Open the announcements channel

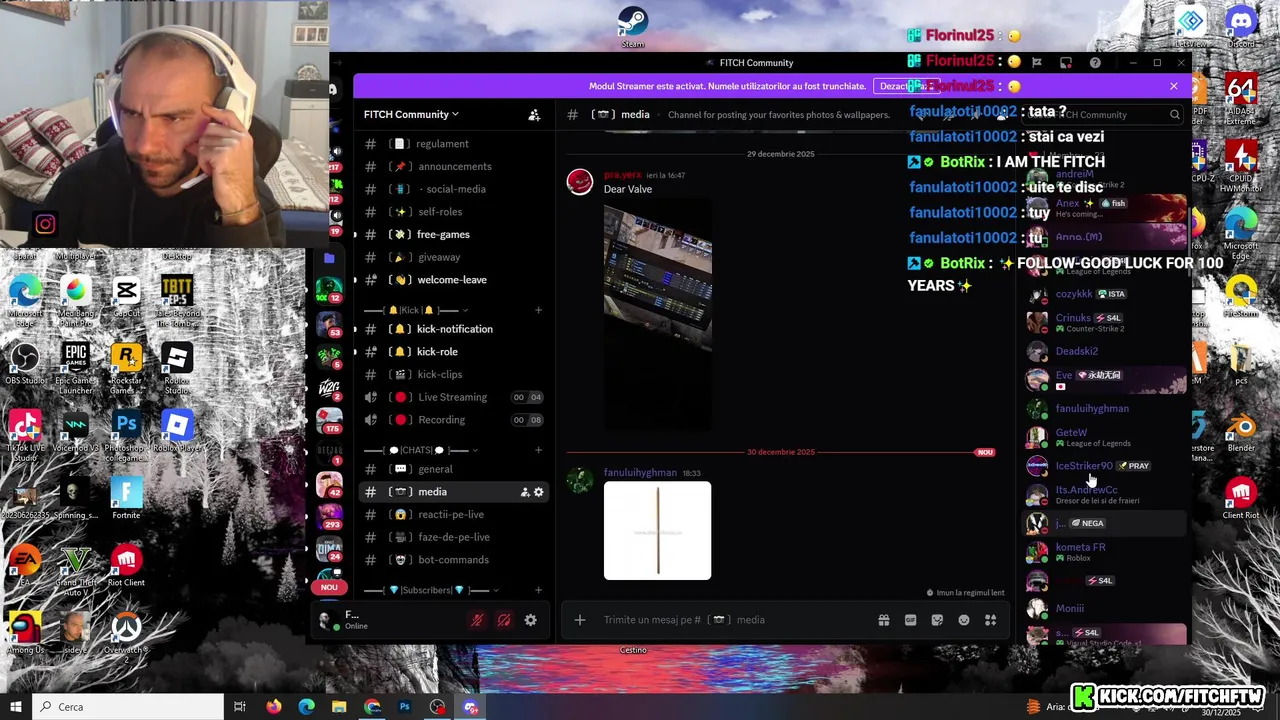[x=452, y=167]
